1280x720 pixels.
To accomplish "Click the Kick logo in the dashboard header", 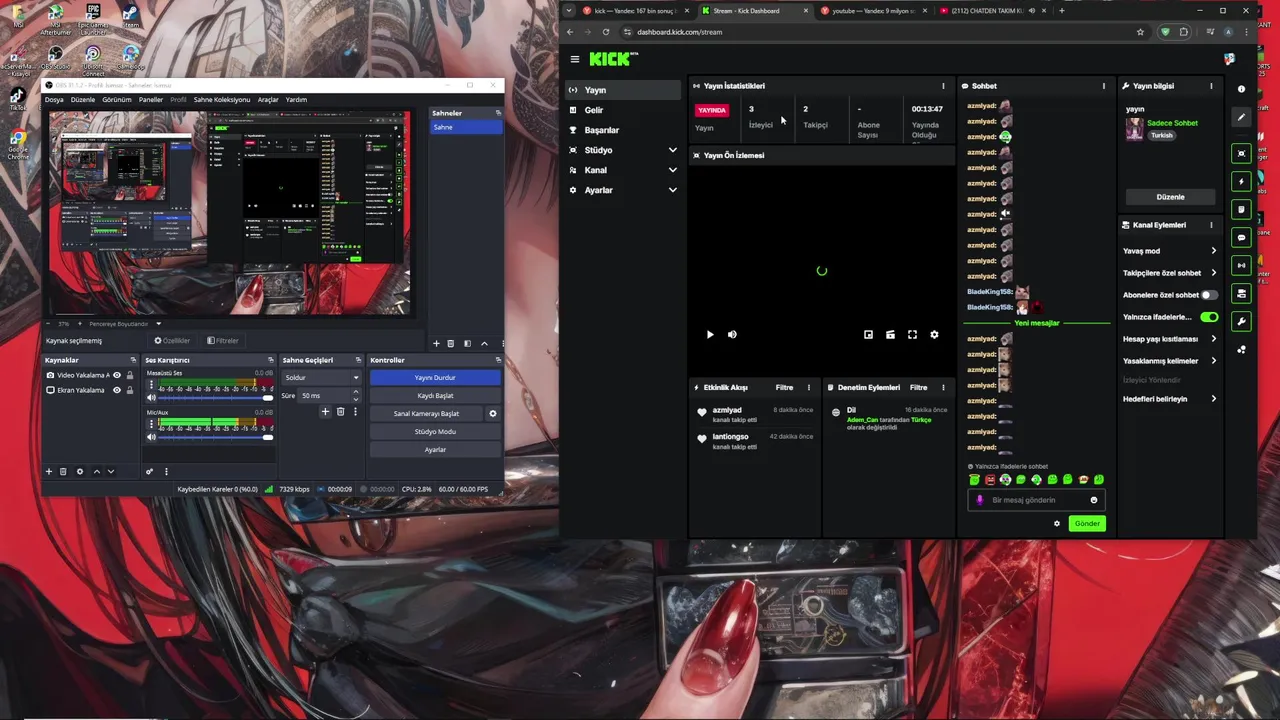I will point(612,59).
